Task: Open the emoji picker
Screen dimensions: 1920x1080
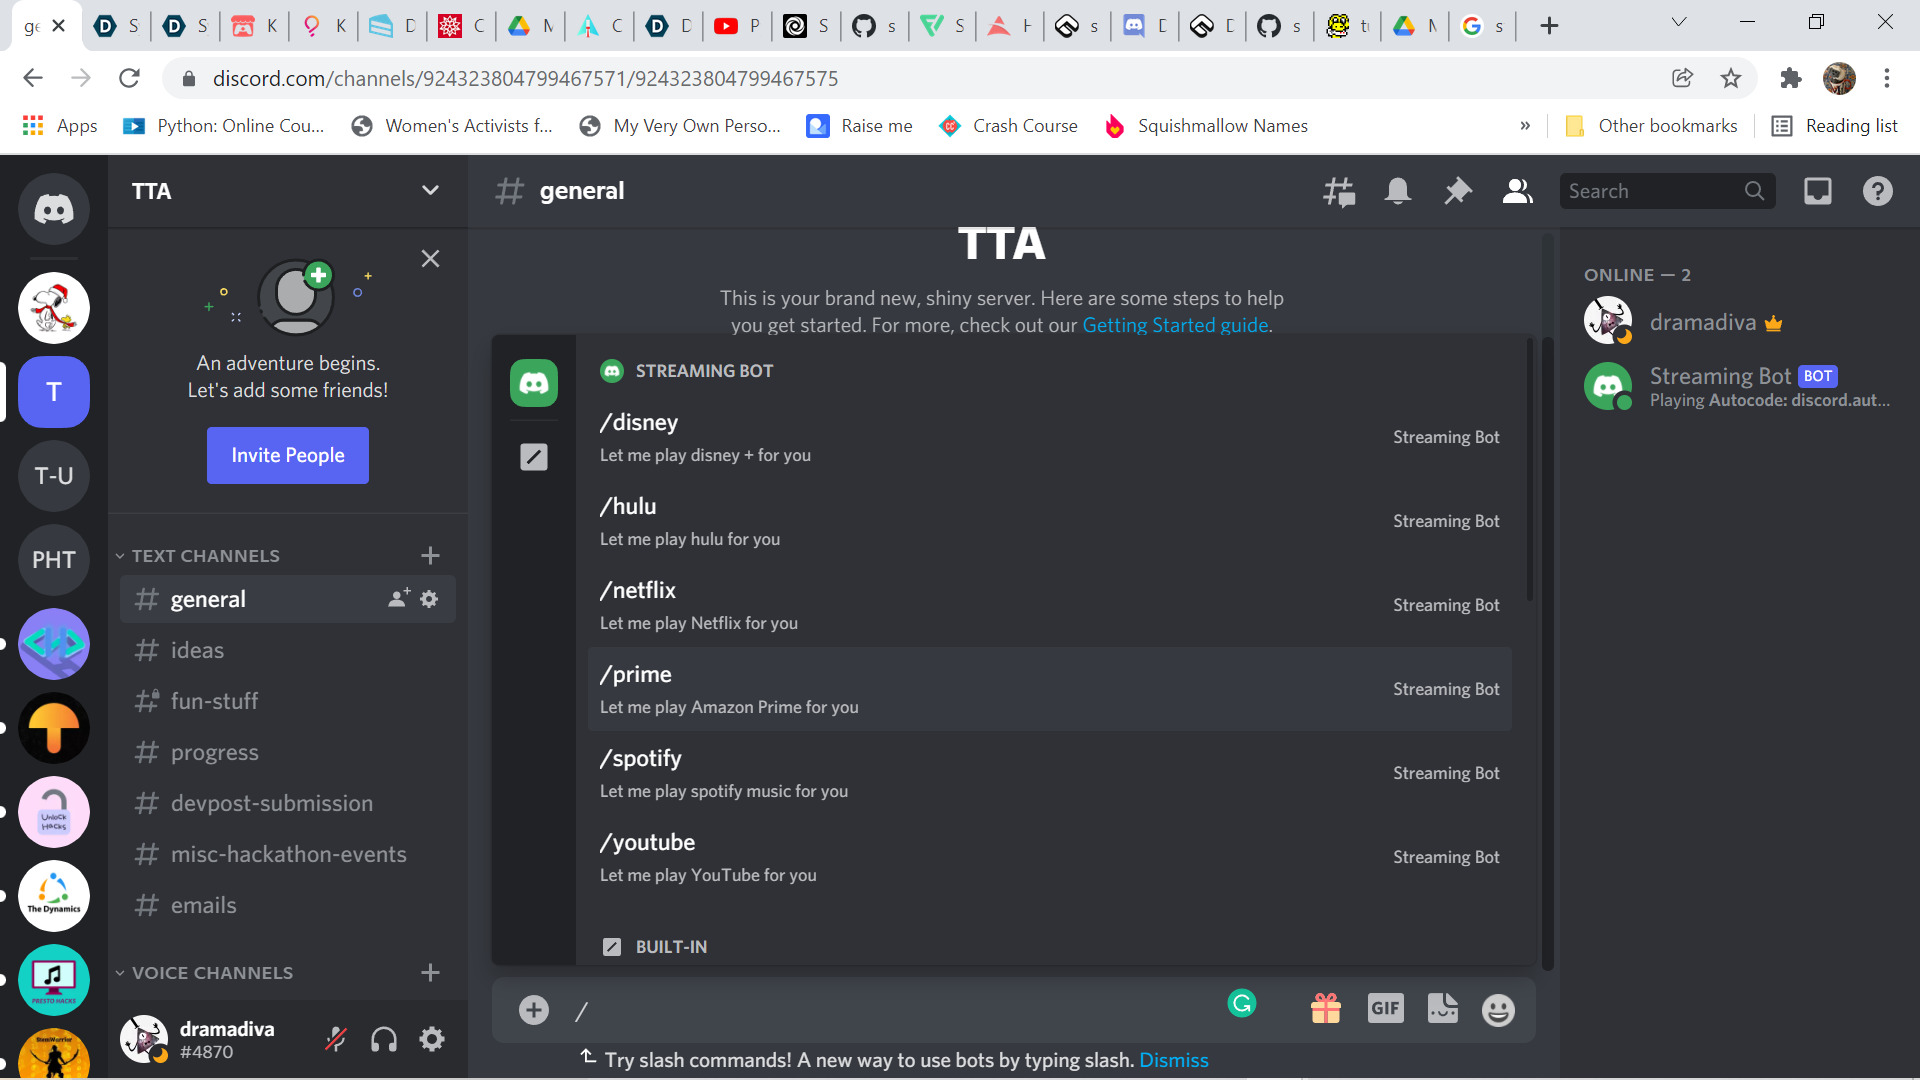Action: tap(1497, 1010)
